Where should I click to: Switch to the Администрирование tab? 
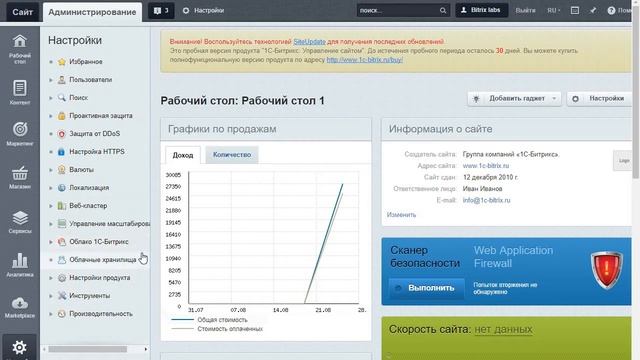click(x=92, y=12)
